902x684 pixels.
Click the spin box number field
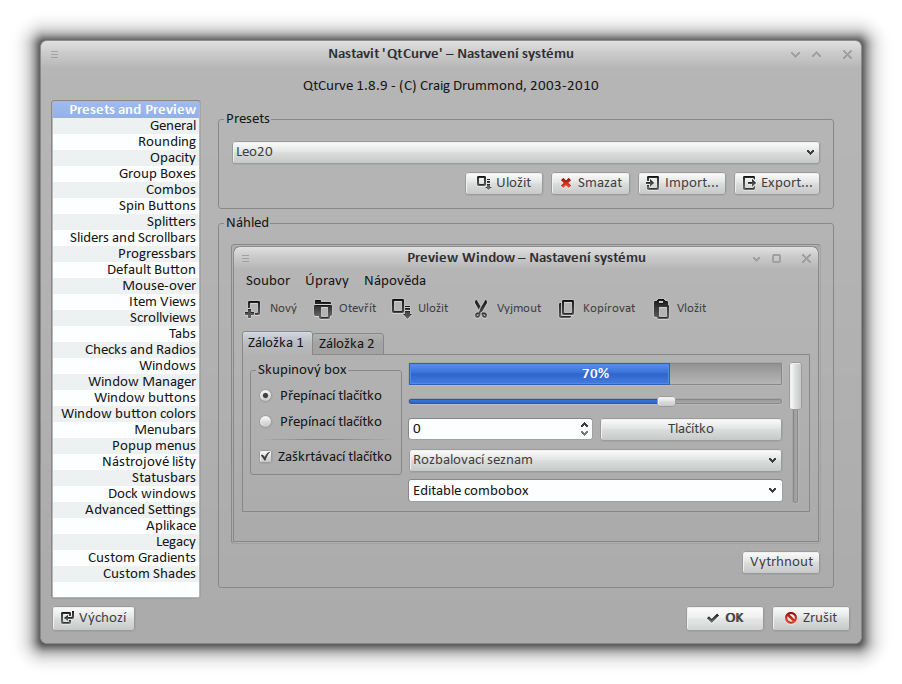[x=495, y=429]
